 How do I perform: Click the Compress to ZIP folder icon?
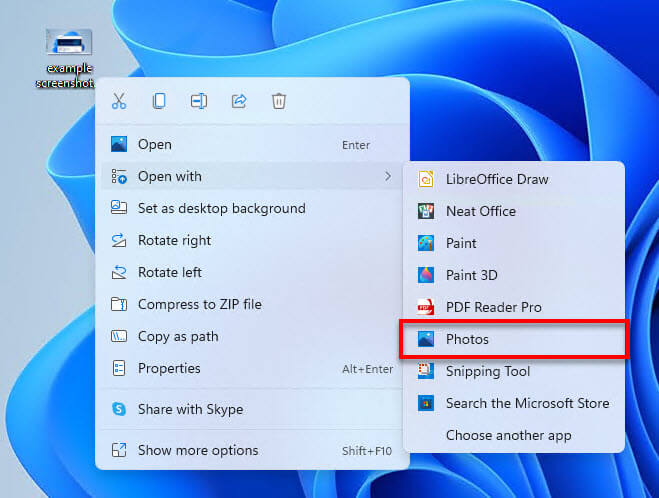click(x=119, y=304)
